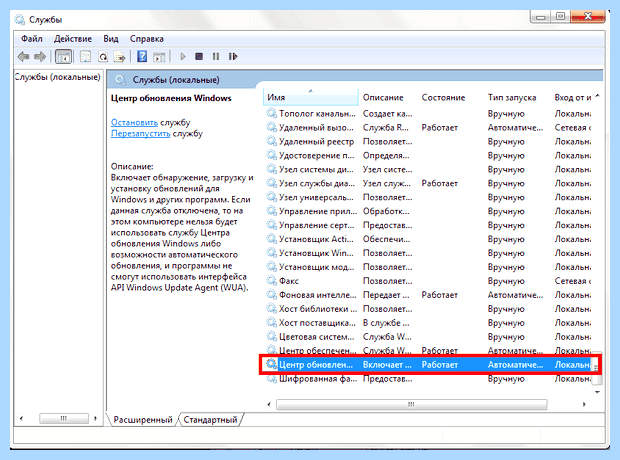Open the Help toolbar icon

[x=142, y=57]
